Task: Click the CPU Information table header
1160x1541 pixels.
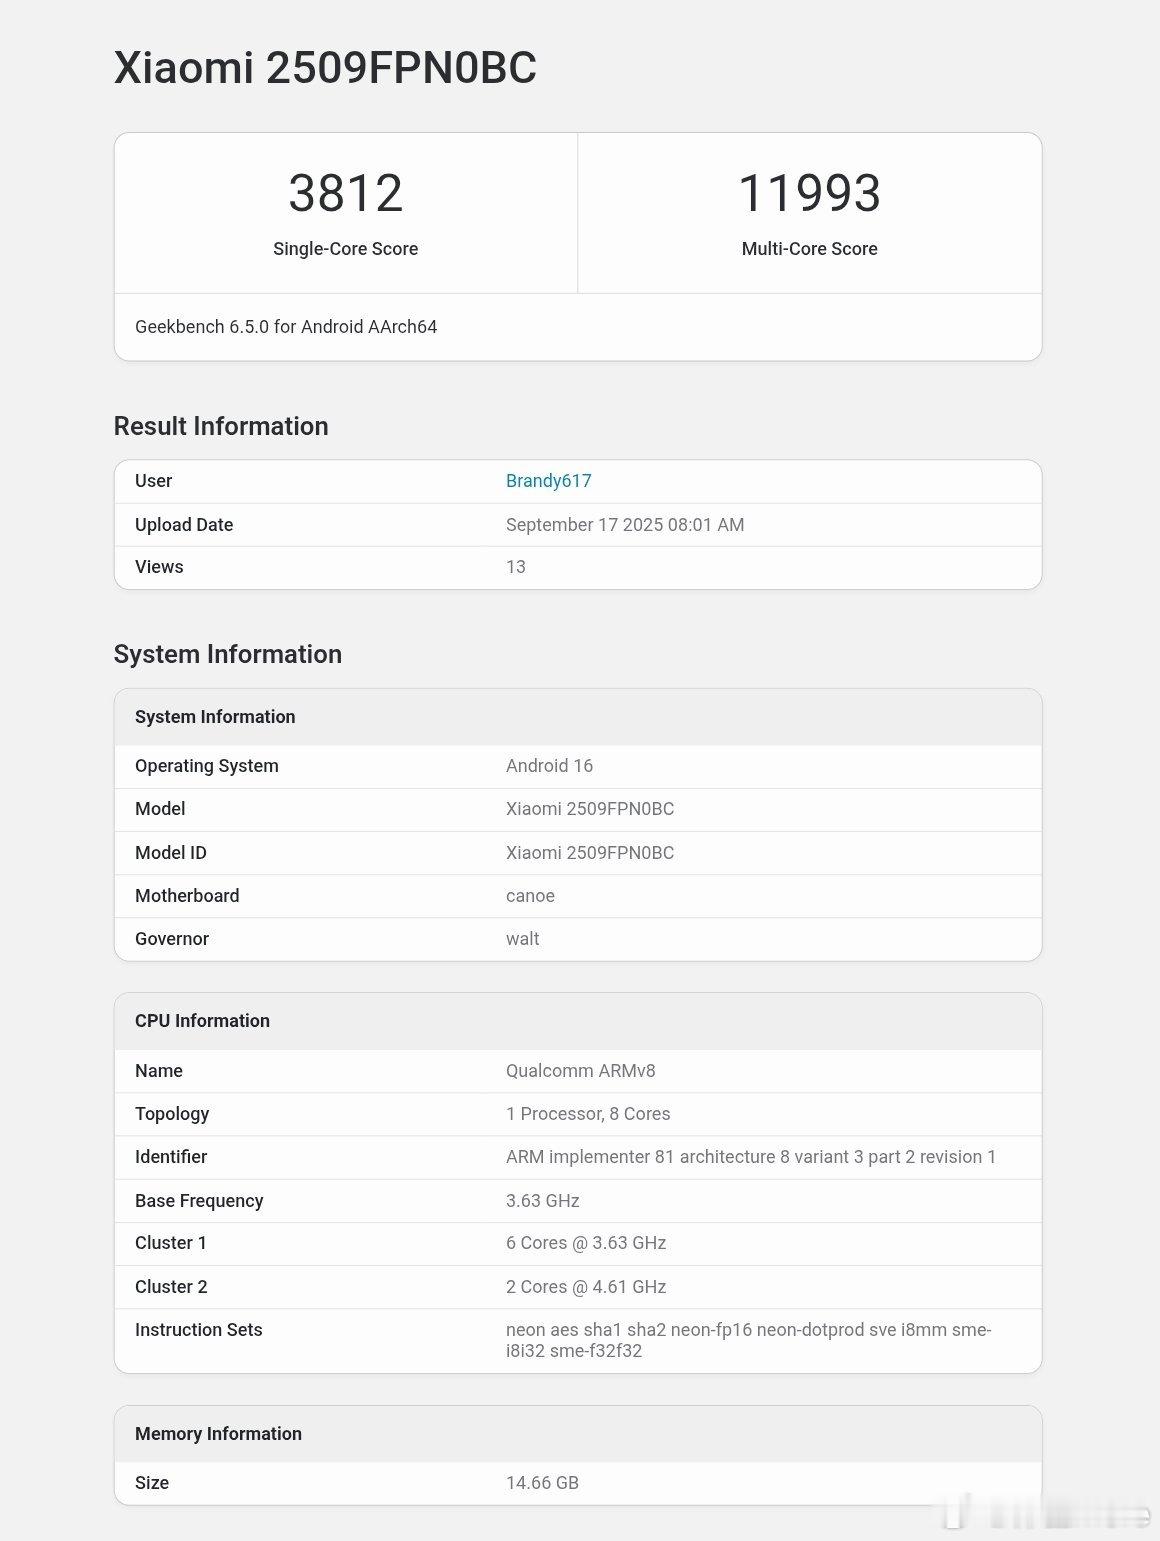Action: coord(578,1021)
